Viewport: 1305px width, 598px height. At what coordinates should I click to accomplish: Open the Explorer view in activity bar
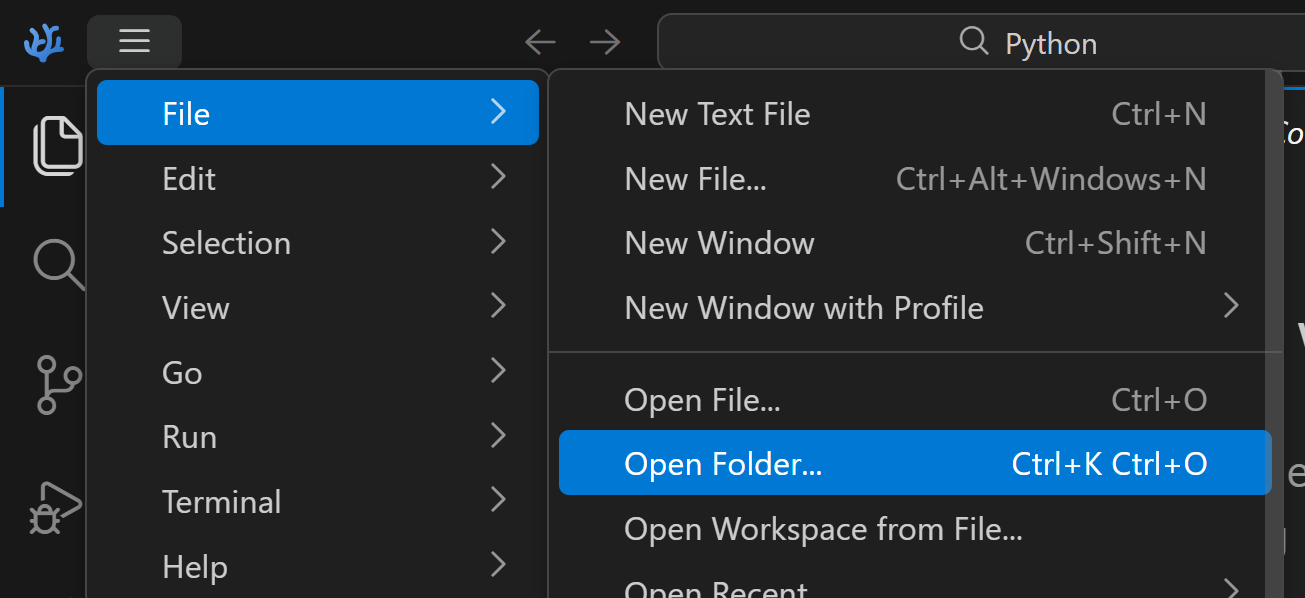click(57, 146)
